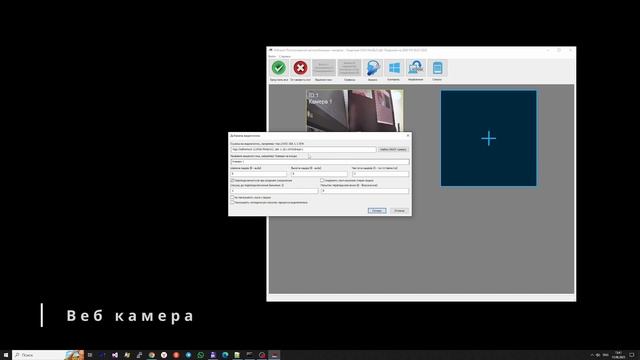This screenshot has height=360, width=640.
Task: Click the green checkmark toolbar icon
Action: pos(279,68)
